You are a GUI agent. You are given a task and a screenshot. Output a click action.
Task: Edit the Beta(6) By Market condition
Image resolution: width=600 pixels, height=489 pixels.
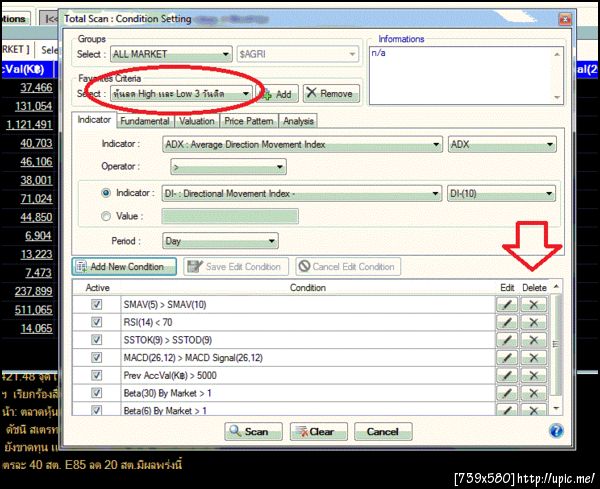pyautogui.click(x=507, y=409)
